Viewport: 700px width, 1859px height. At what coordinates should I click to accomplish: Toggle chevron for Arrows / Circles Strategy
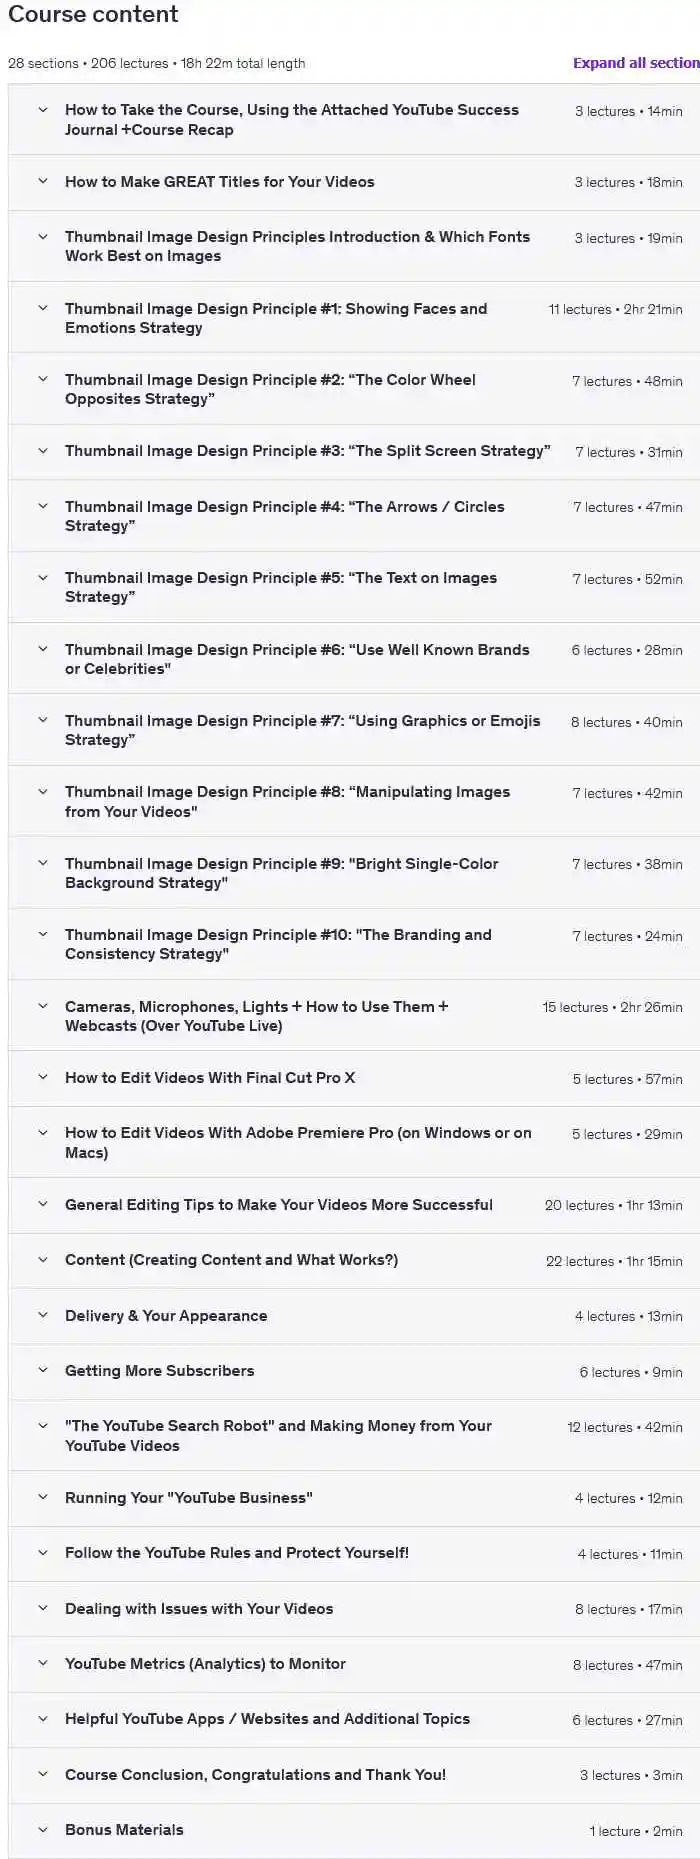point(43,507)
